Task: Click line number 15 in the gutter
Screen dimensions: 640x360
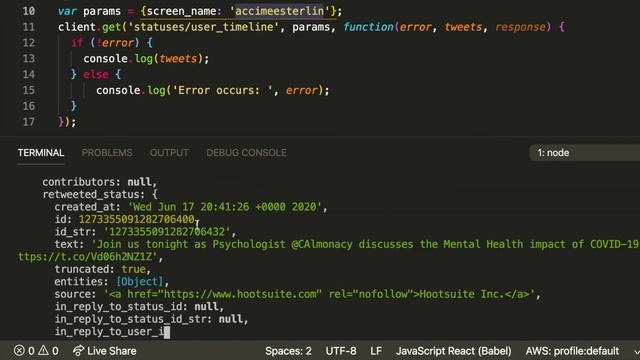Action: 29,90
